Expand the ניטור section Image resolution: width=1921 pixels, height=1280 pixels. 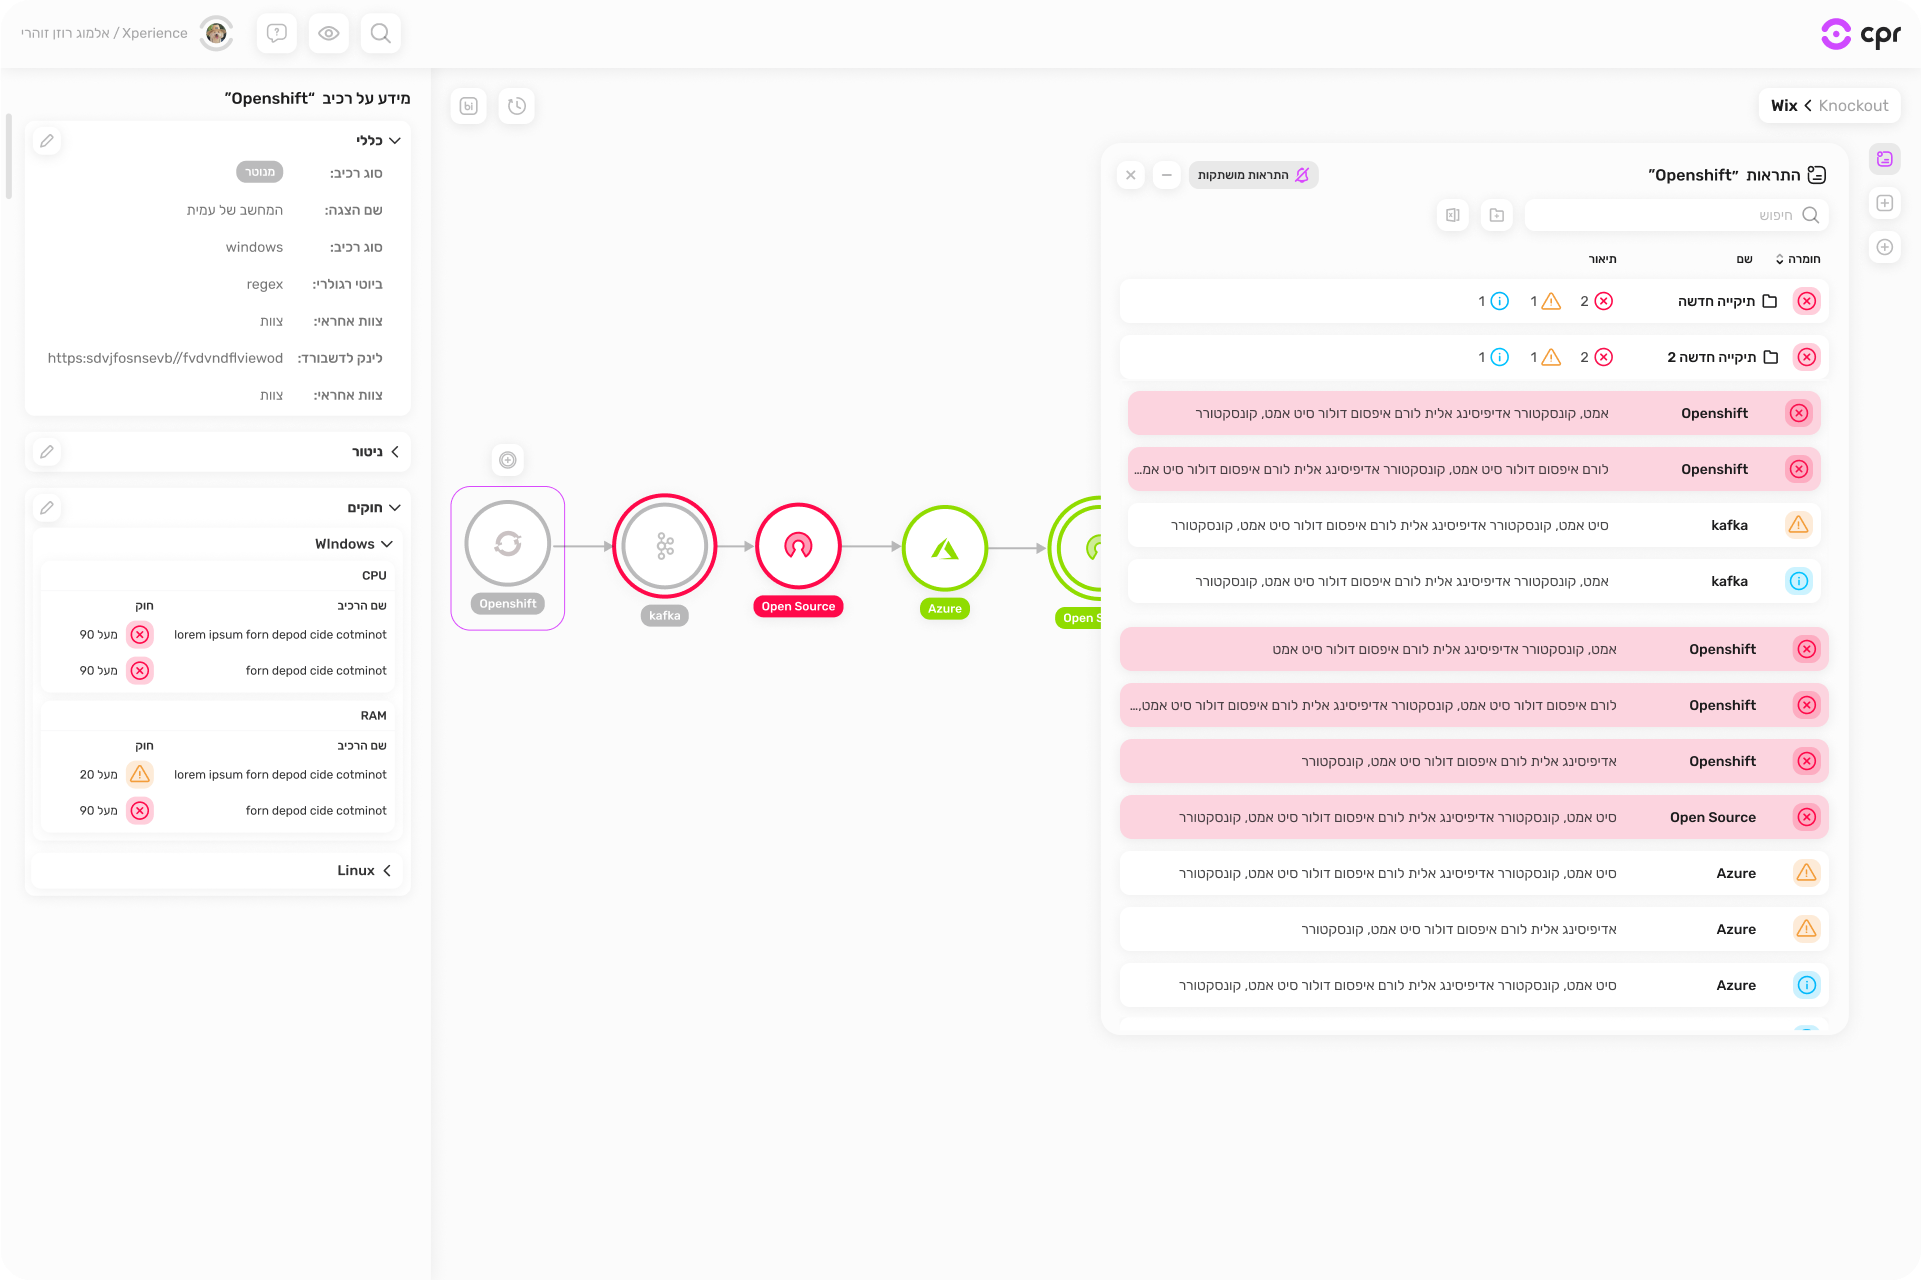pos(394,452)
